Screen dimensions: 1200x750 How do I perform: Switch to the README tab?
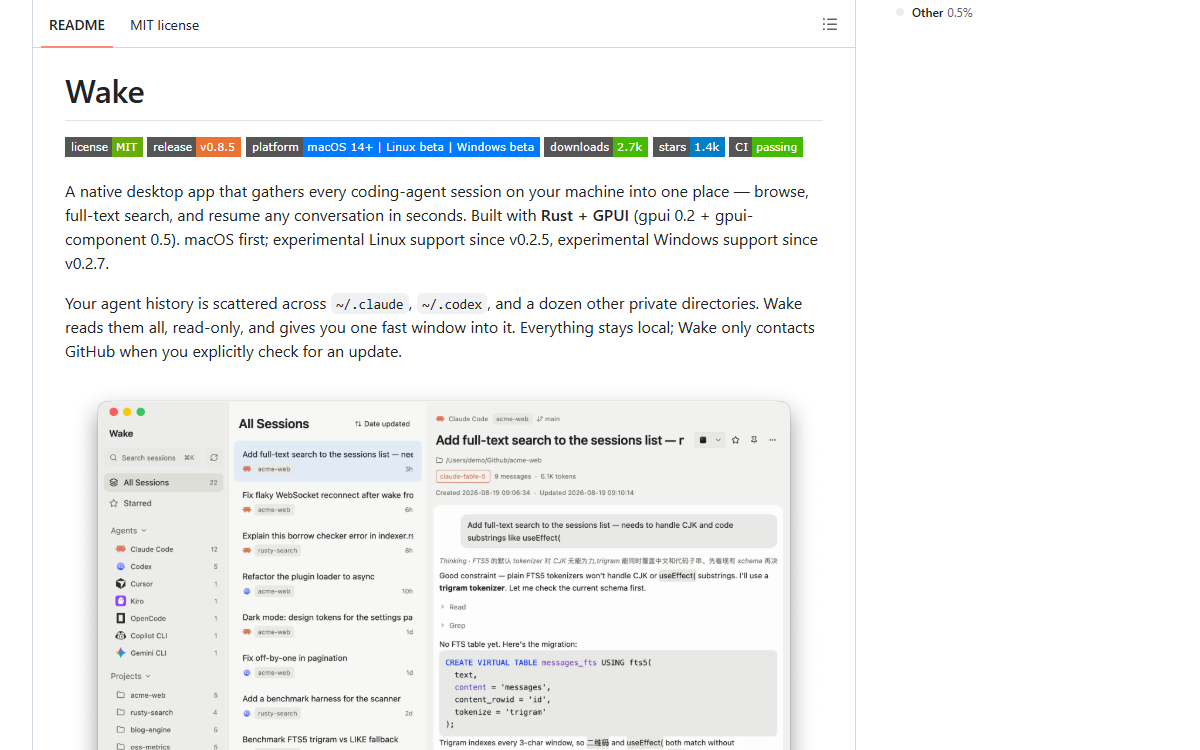click(77, 25)
